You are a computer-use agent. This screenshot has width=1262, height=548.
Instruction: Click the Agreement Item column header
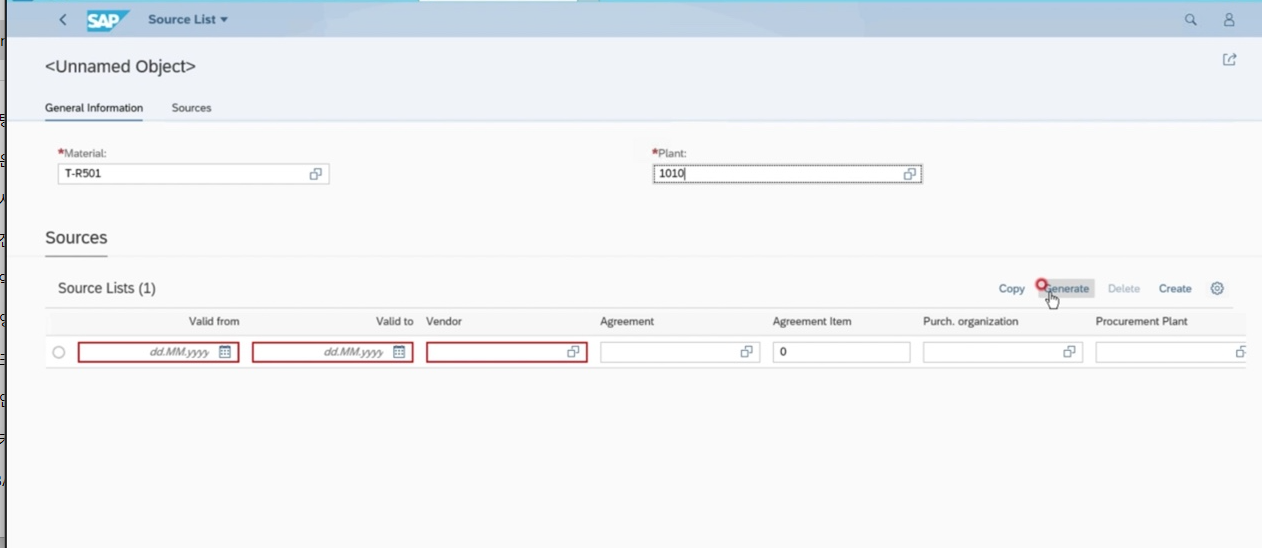tap(812, 321)
